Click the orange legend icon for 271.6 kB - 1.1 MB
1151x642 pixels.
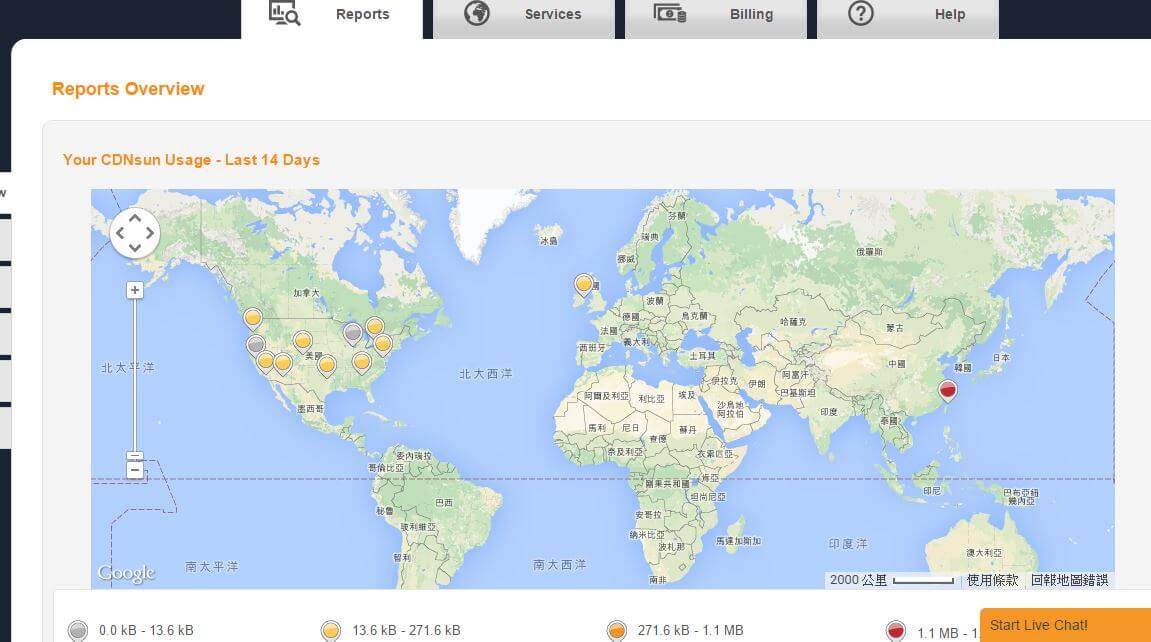tap(617, 630)
